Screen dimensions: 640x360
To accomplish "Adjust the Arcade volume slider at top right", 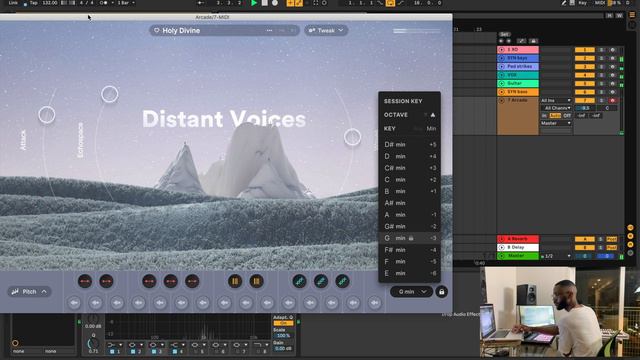I will click(x=416, y=31).
